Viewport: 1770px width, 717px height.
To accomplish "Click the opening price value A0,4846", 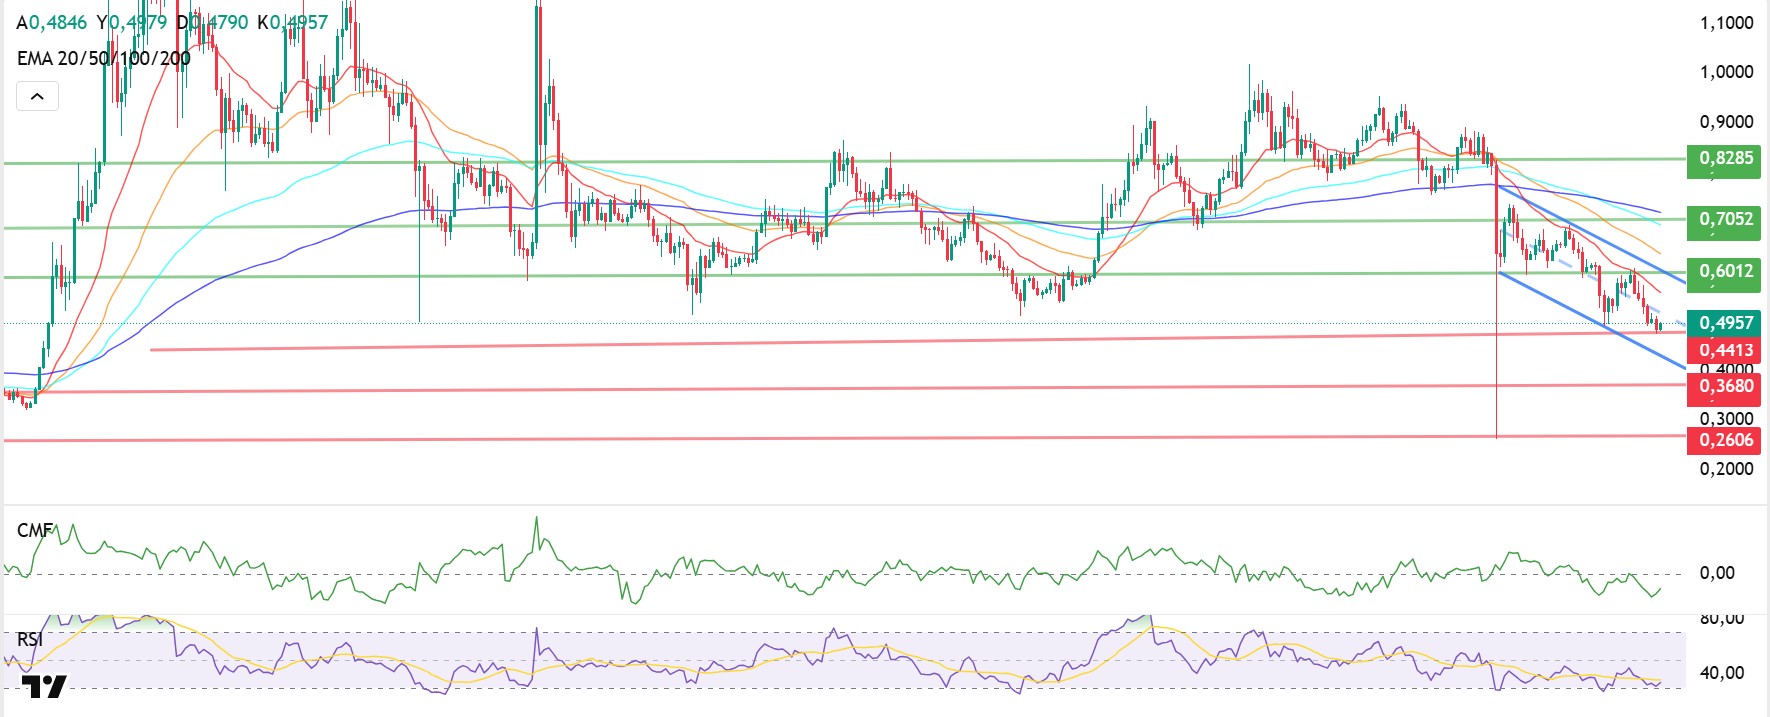I will [x=51, y=22].
